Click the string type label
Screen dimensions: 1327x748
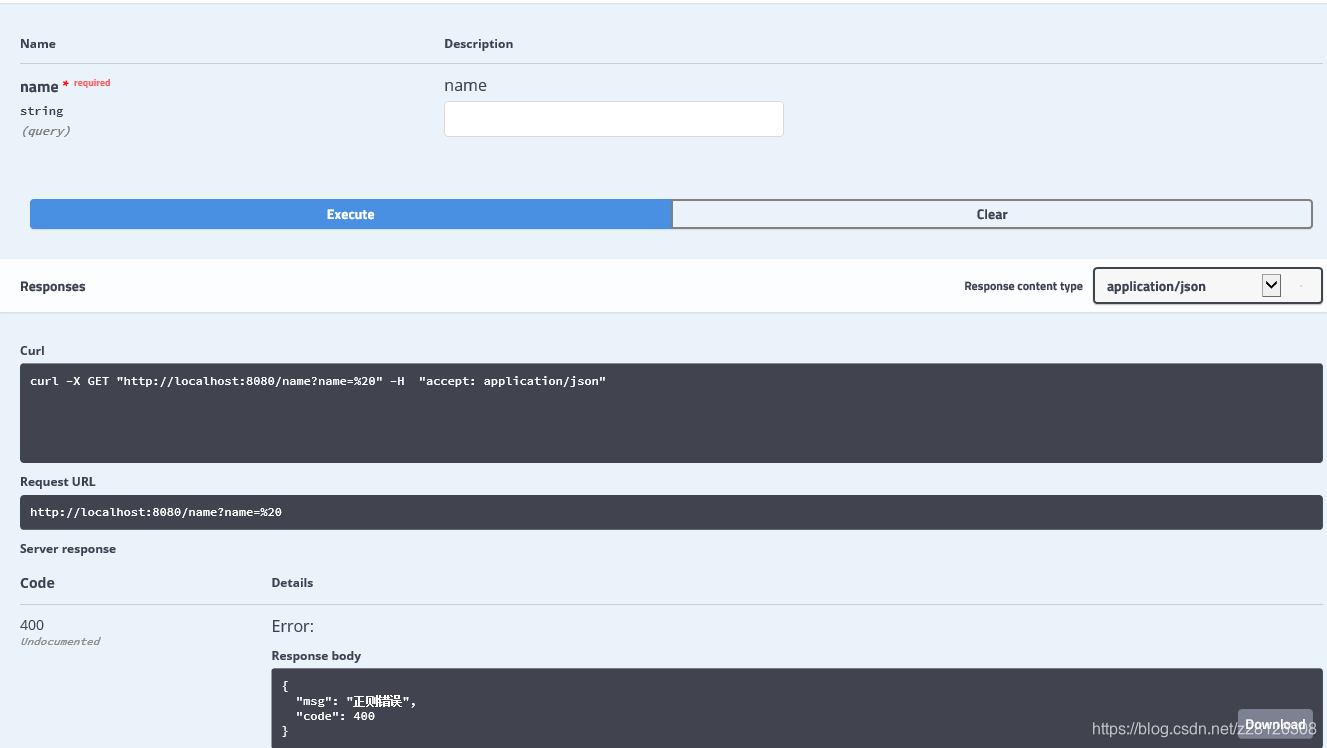[x=41, y=111]
